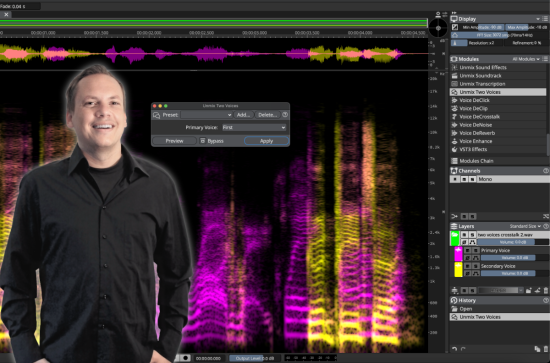550x363 pixels.
Task: Click the help icon in Unmix dialog
Action: (x=285, y=115)
